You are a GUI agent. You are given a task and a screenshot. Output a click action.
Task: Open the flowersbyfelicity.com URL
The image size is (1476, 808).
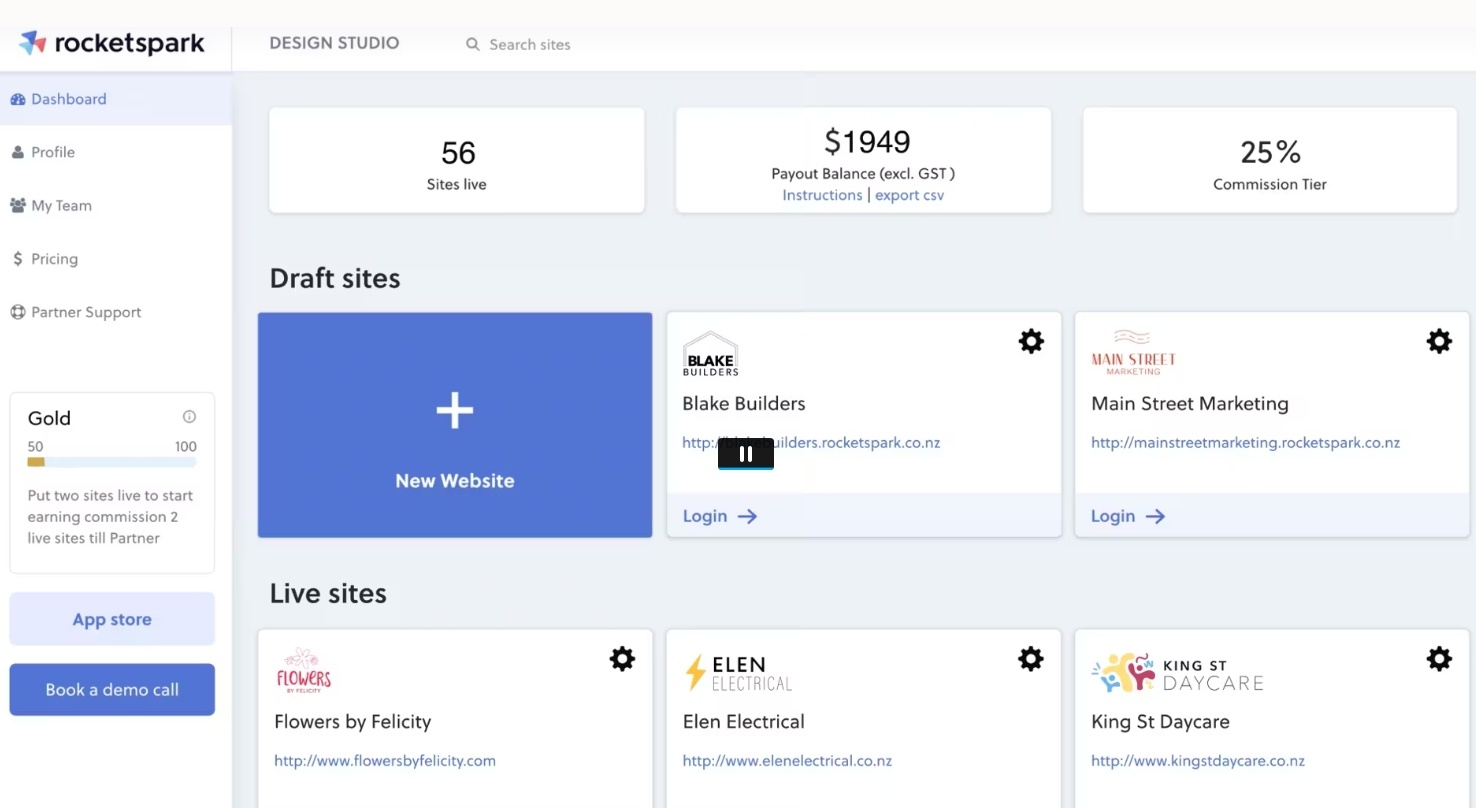[385, 760]
